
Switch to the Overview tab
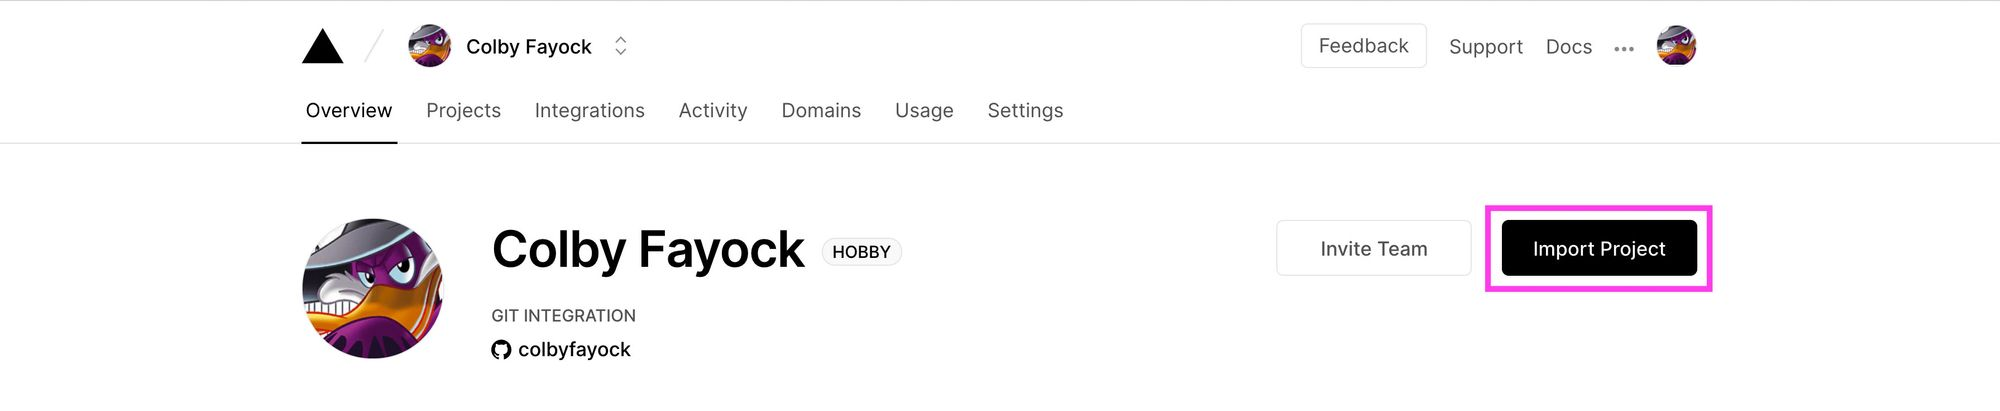click(349, 110)
